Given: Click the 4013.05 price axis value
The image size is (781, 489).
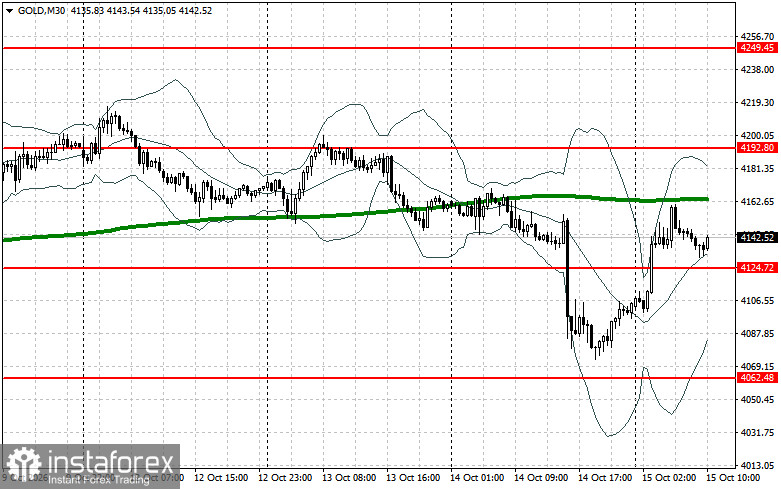Looking at the screenshot, I should click(757, 466).
